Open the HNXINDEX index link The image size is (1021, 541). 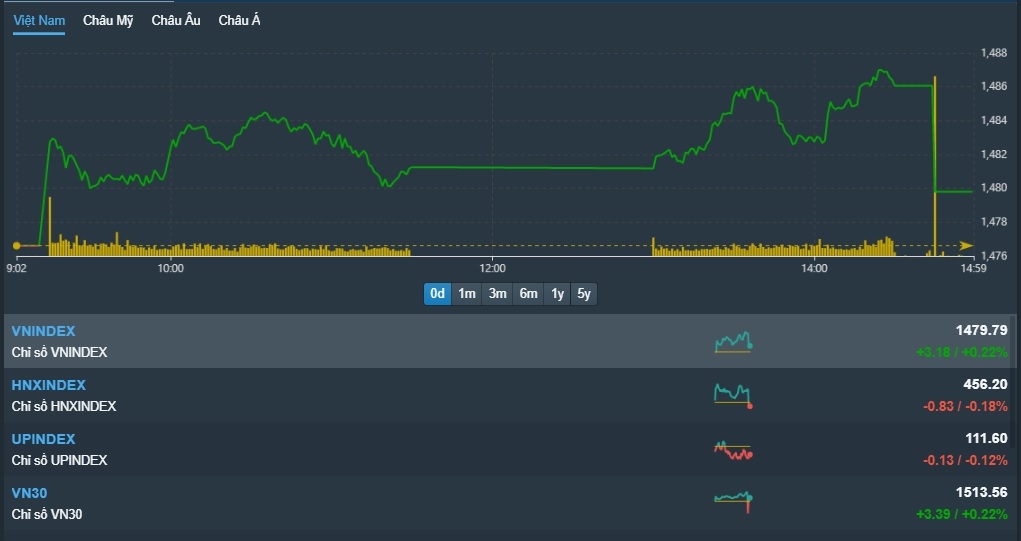click(x=48, y=385)
